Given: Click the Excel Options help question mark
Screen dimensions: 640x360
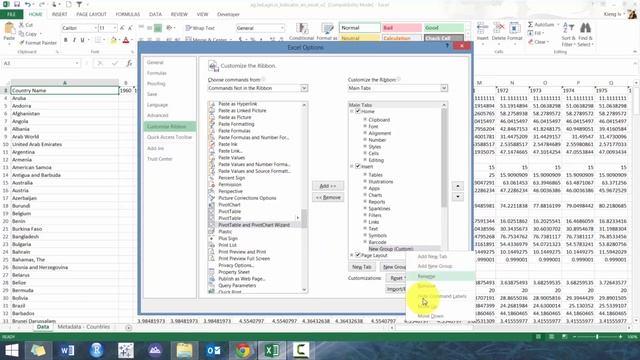Looking at the screenshot, I should 447,46.
